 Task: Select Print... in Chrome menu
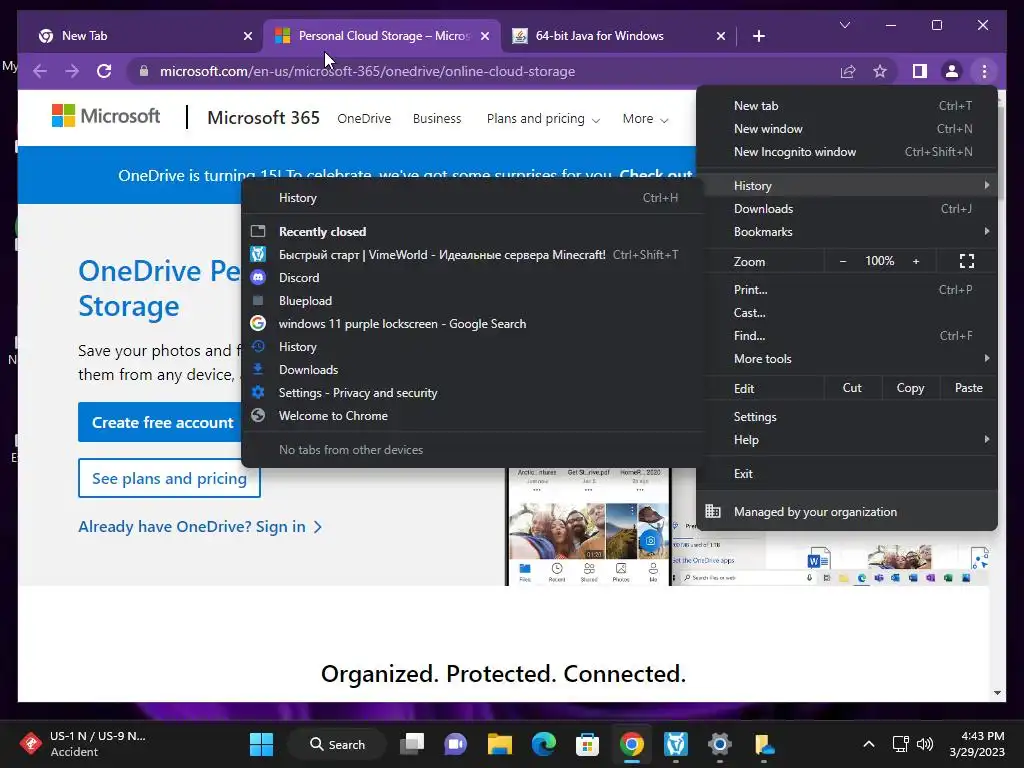click(x=847, y=289)
